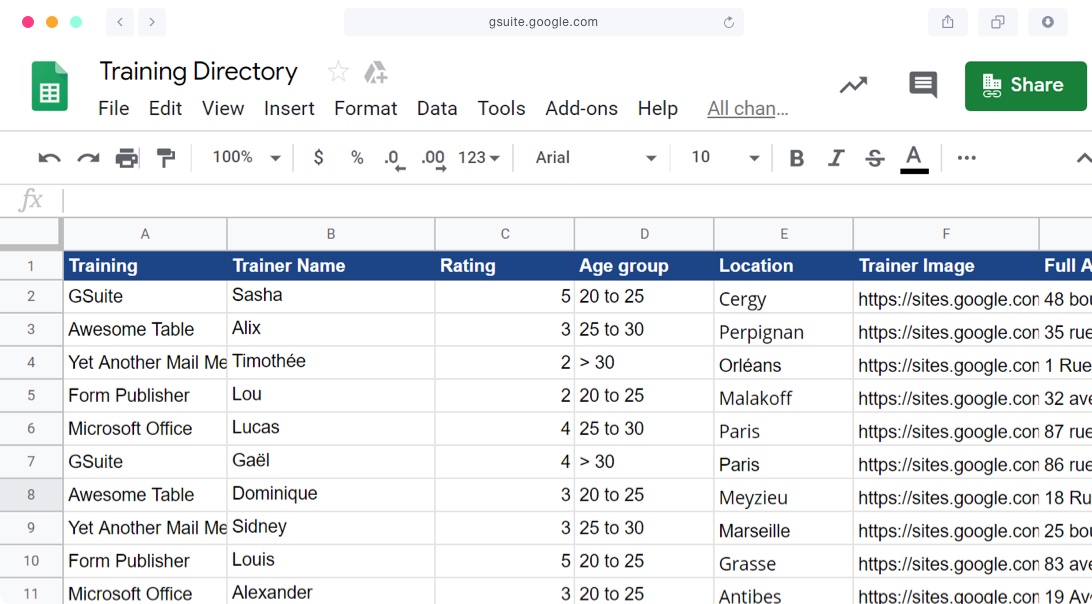The width and height of the screenshot is (1092, 604).
Task: Open the Format menu
Action: 366,109
